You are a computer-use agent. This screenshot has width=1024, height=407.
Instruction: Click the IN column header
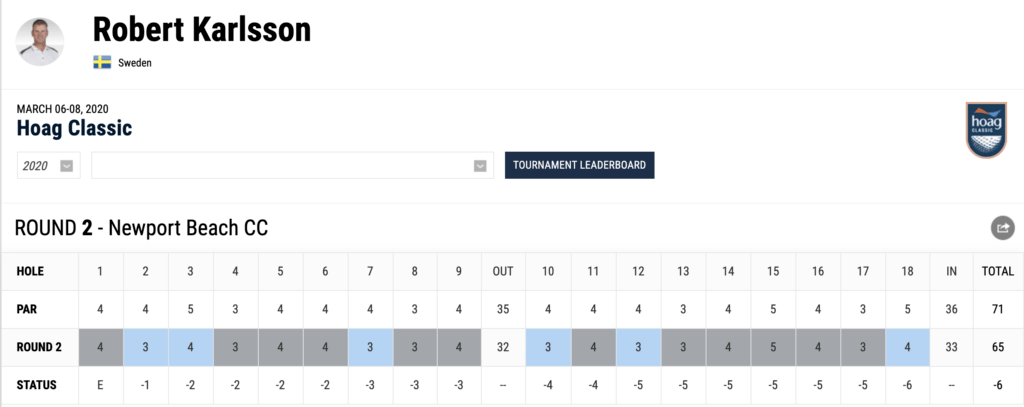(x=951, y=271)
